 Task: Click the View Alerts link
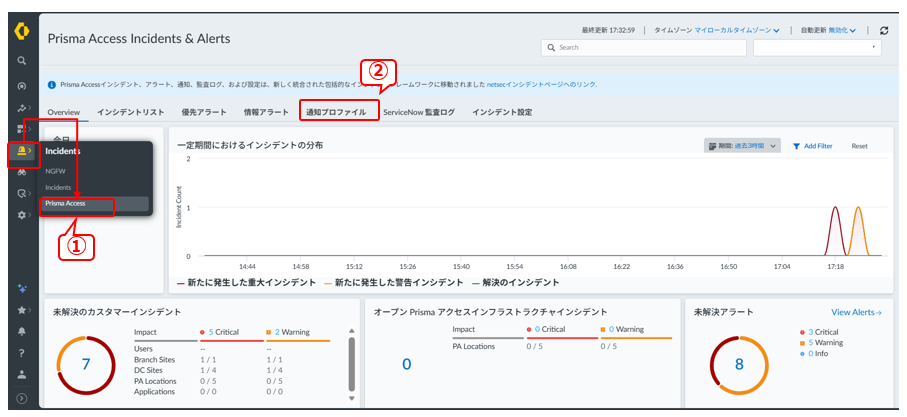point(856,312)
